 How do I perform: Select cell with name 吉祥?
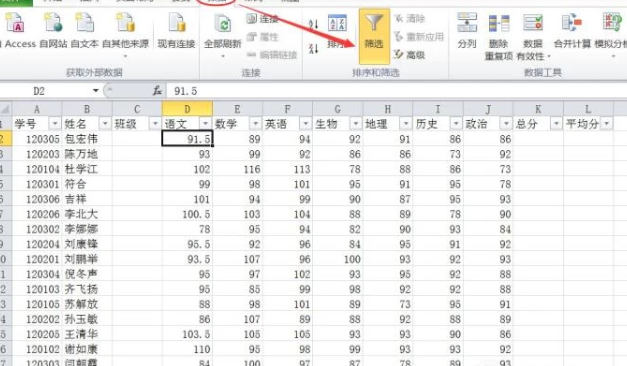87,199
